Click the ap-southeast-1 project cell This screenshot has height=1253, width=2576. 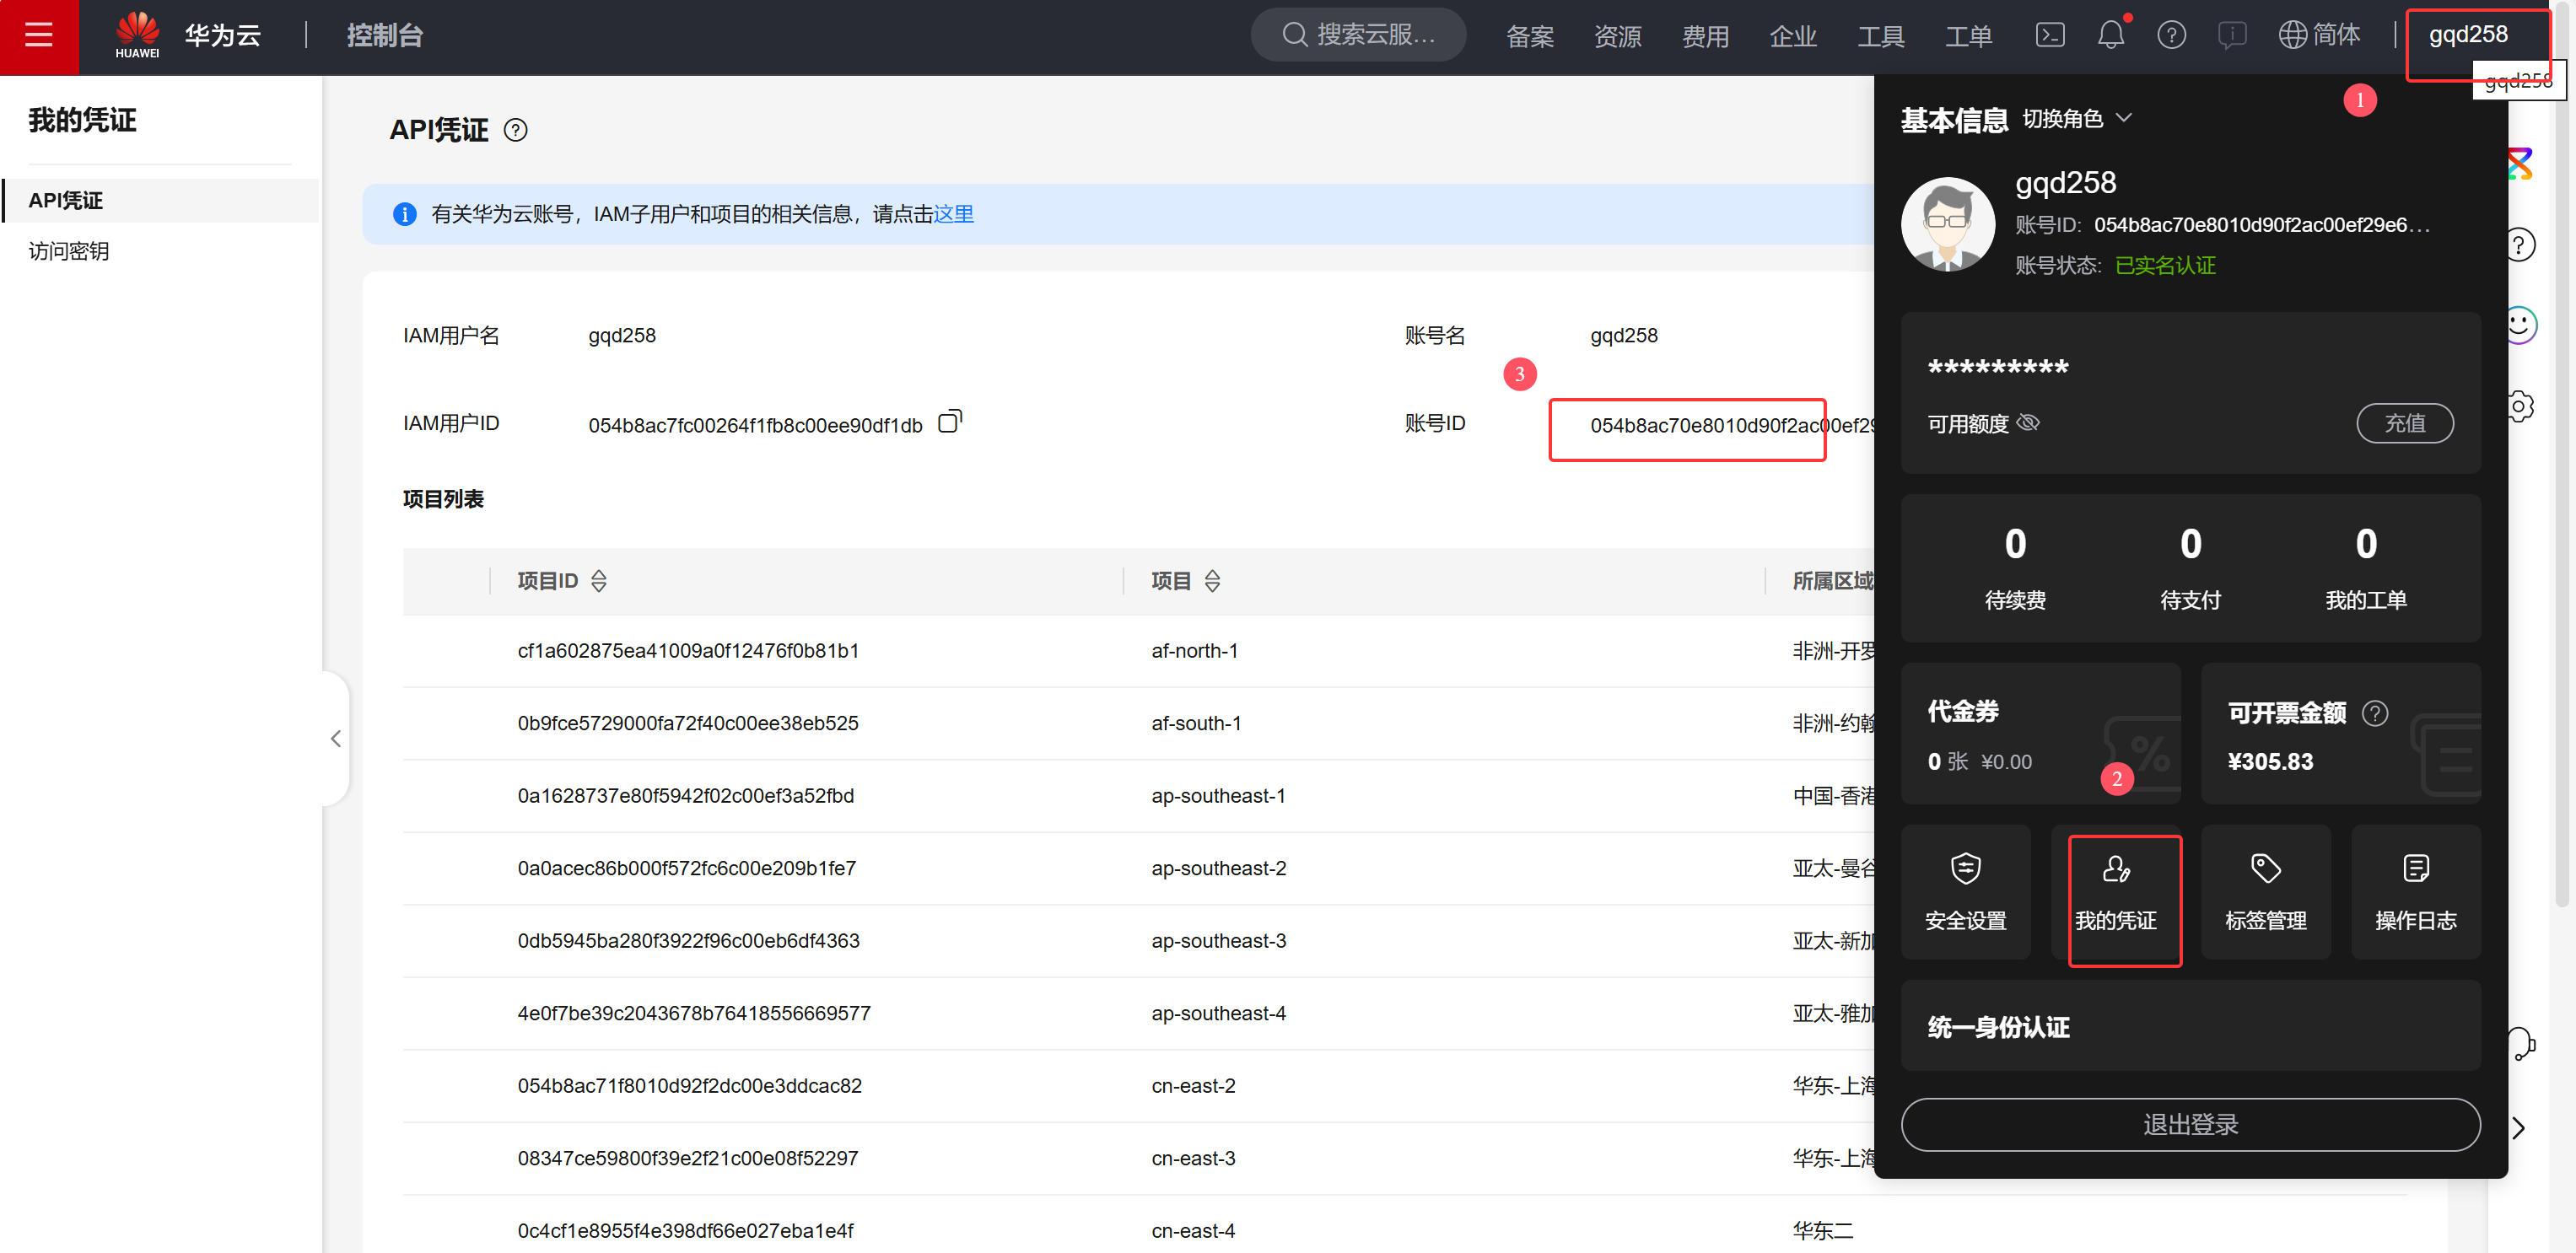tap(1218, 796)
